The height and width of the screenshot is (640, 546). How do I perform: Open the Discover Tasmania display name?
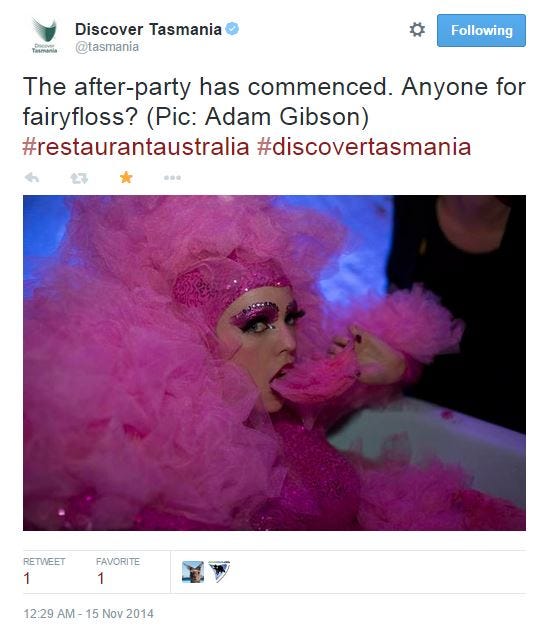click(148, 29)
